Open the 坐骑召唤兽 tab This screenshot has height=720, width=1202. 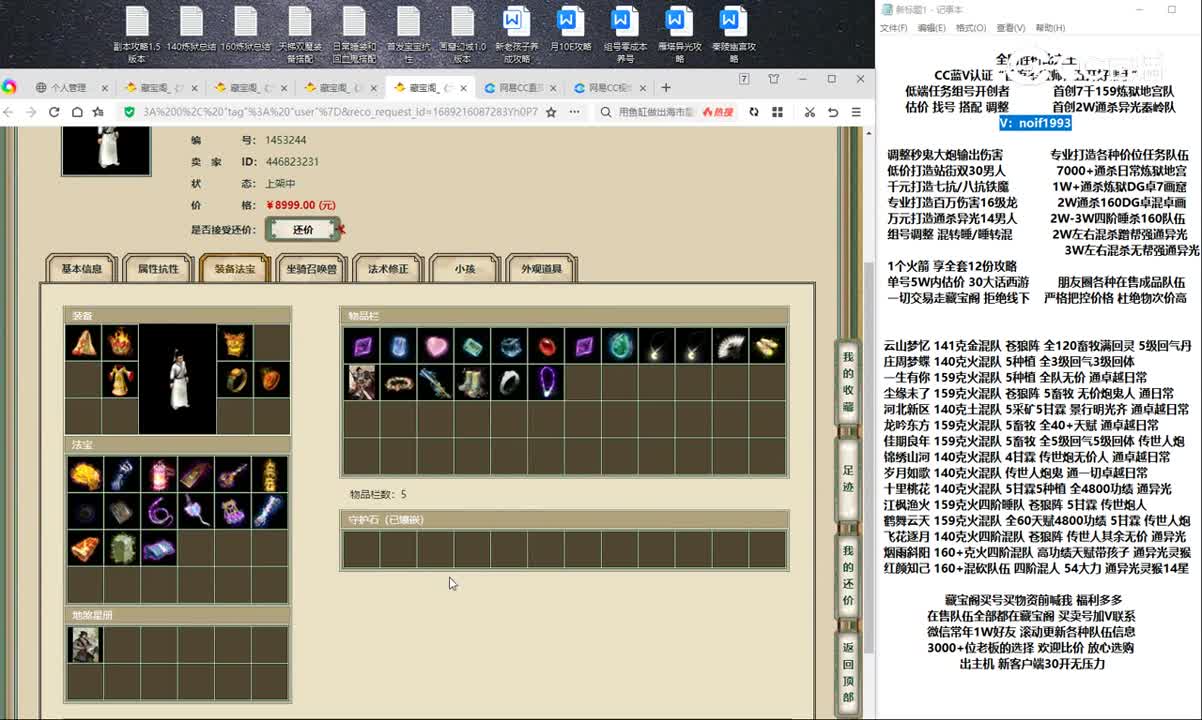[x=312, y=269]
